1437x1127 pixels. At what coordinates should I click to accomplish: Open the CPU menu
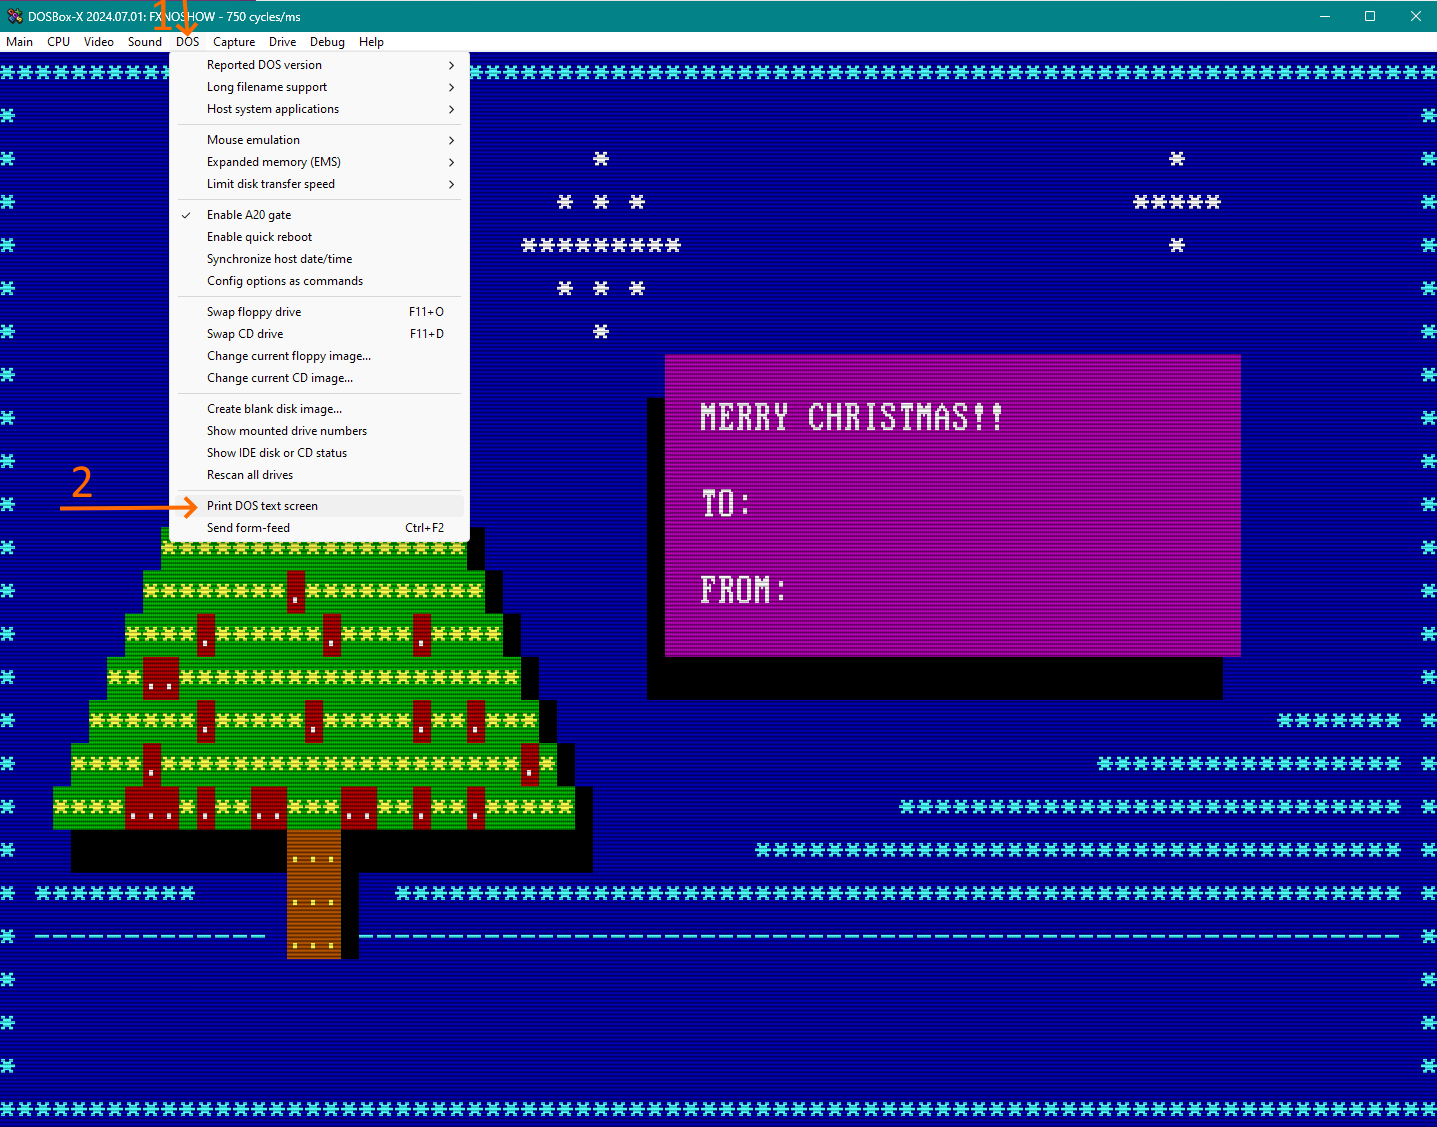click(59, 42)
